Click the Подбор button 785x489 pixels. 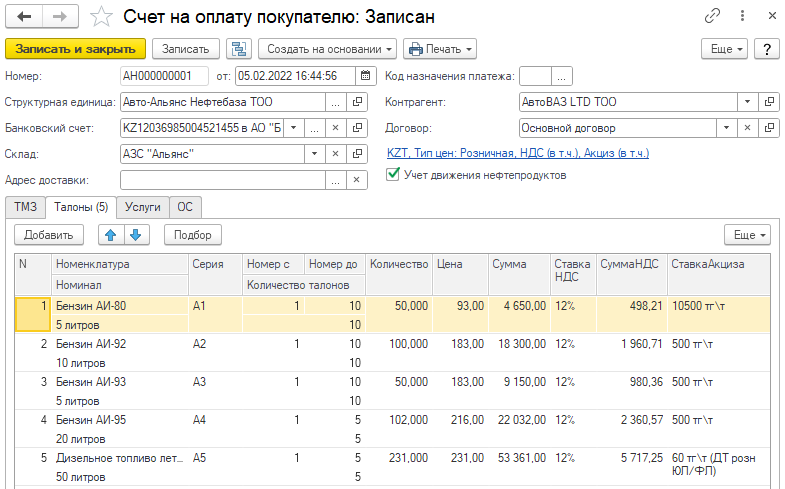[x=192, y=235]
